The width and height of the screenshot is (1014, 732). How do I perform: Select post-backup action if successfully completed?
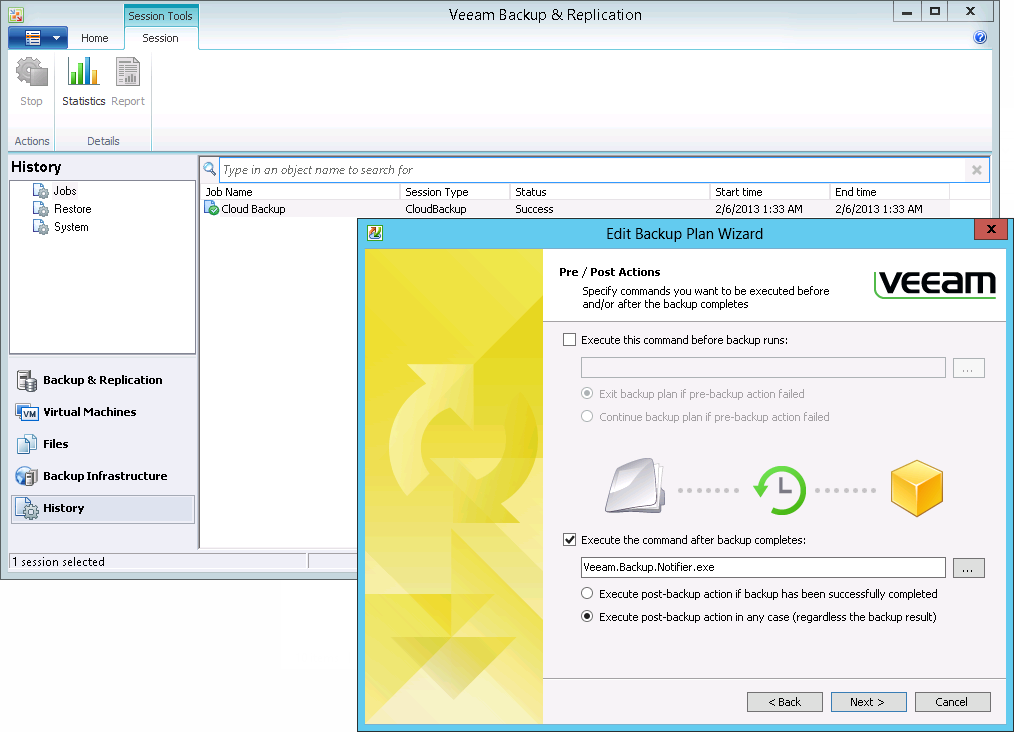(x=587, y=593)
